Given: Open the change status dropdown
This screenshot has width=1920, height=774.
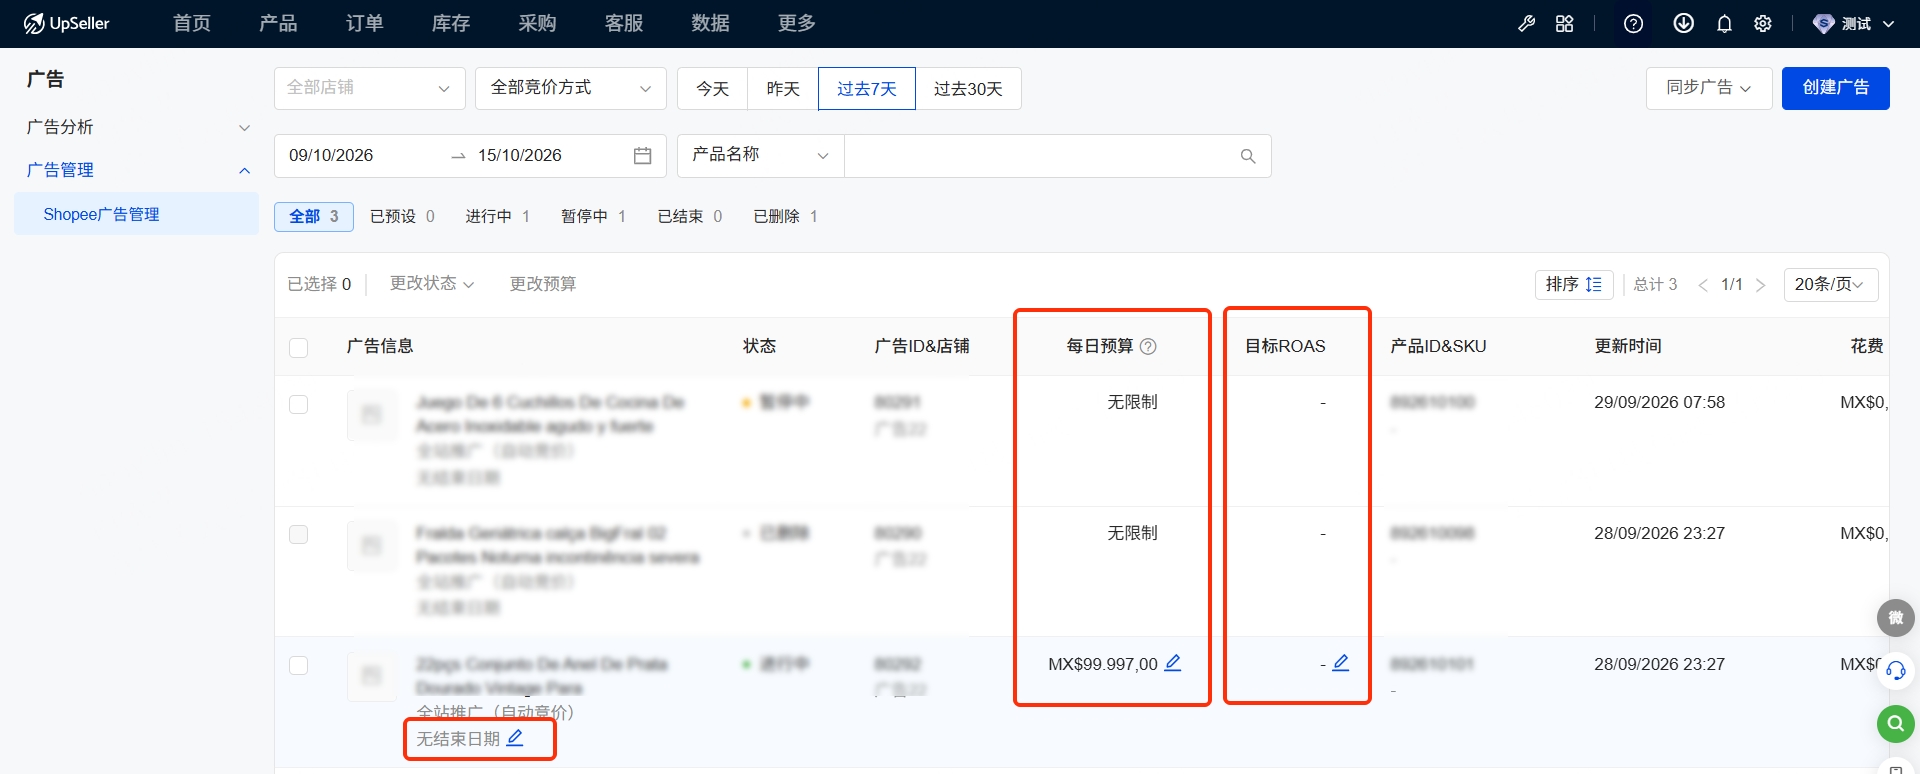Looking at the screenshot, I should [x=432, y=284].
